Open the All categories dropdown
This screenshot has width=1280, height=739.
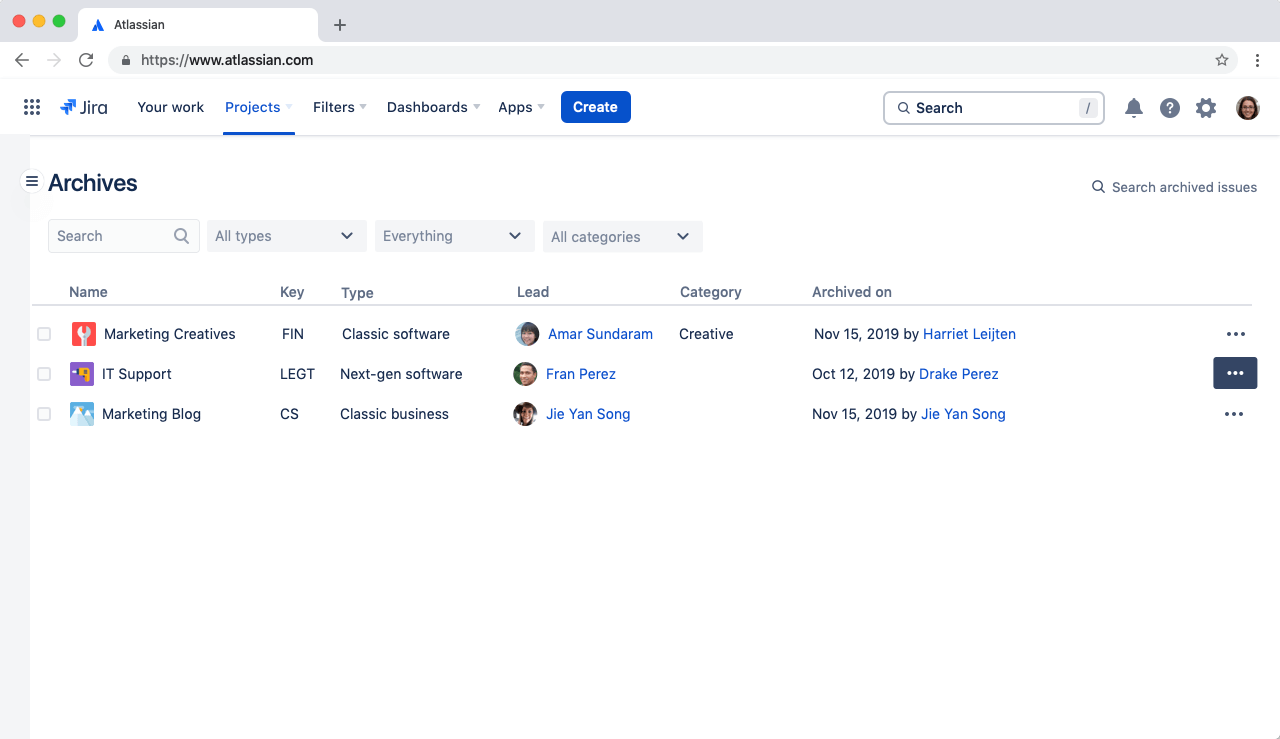coord(622,236)
